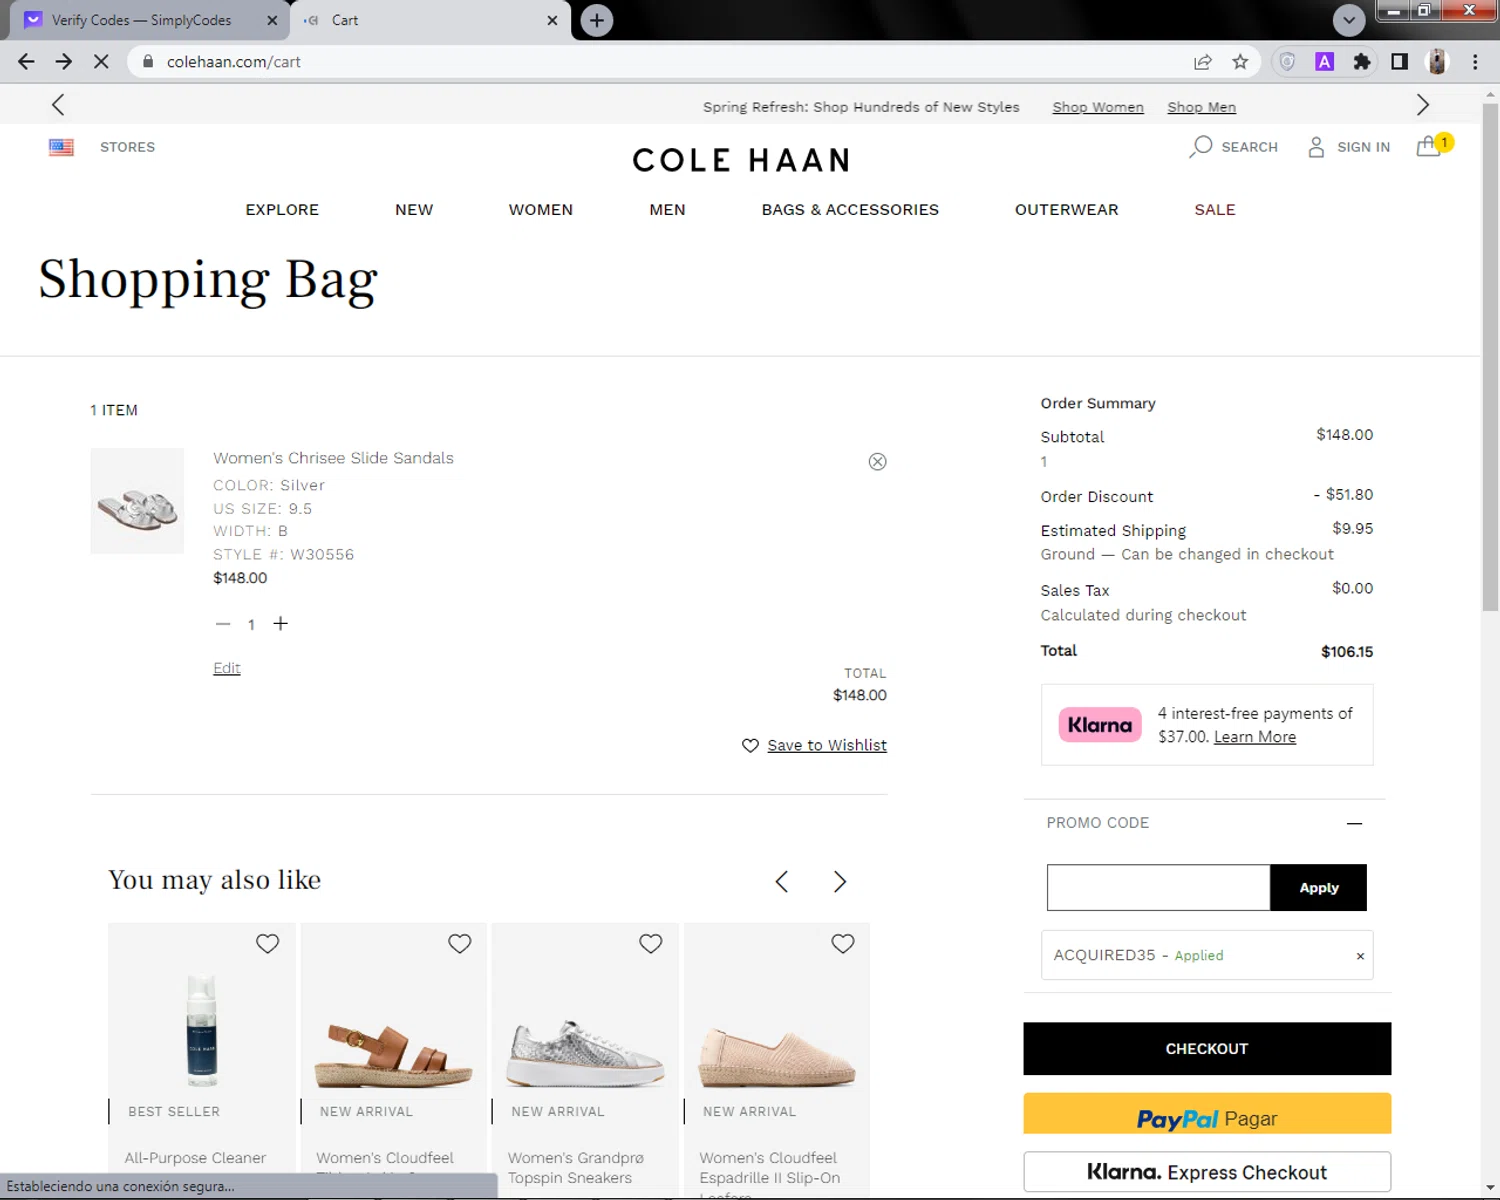Proceed with the CHECKOUT button

pos(1207,1049)
